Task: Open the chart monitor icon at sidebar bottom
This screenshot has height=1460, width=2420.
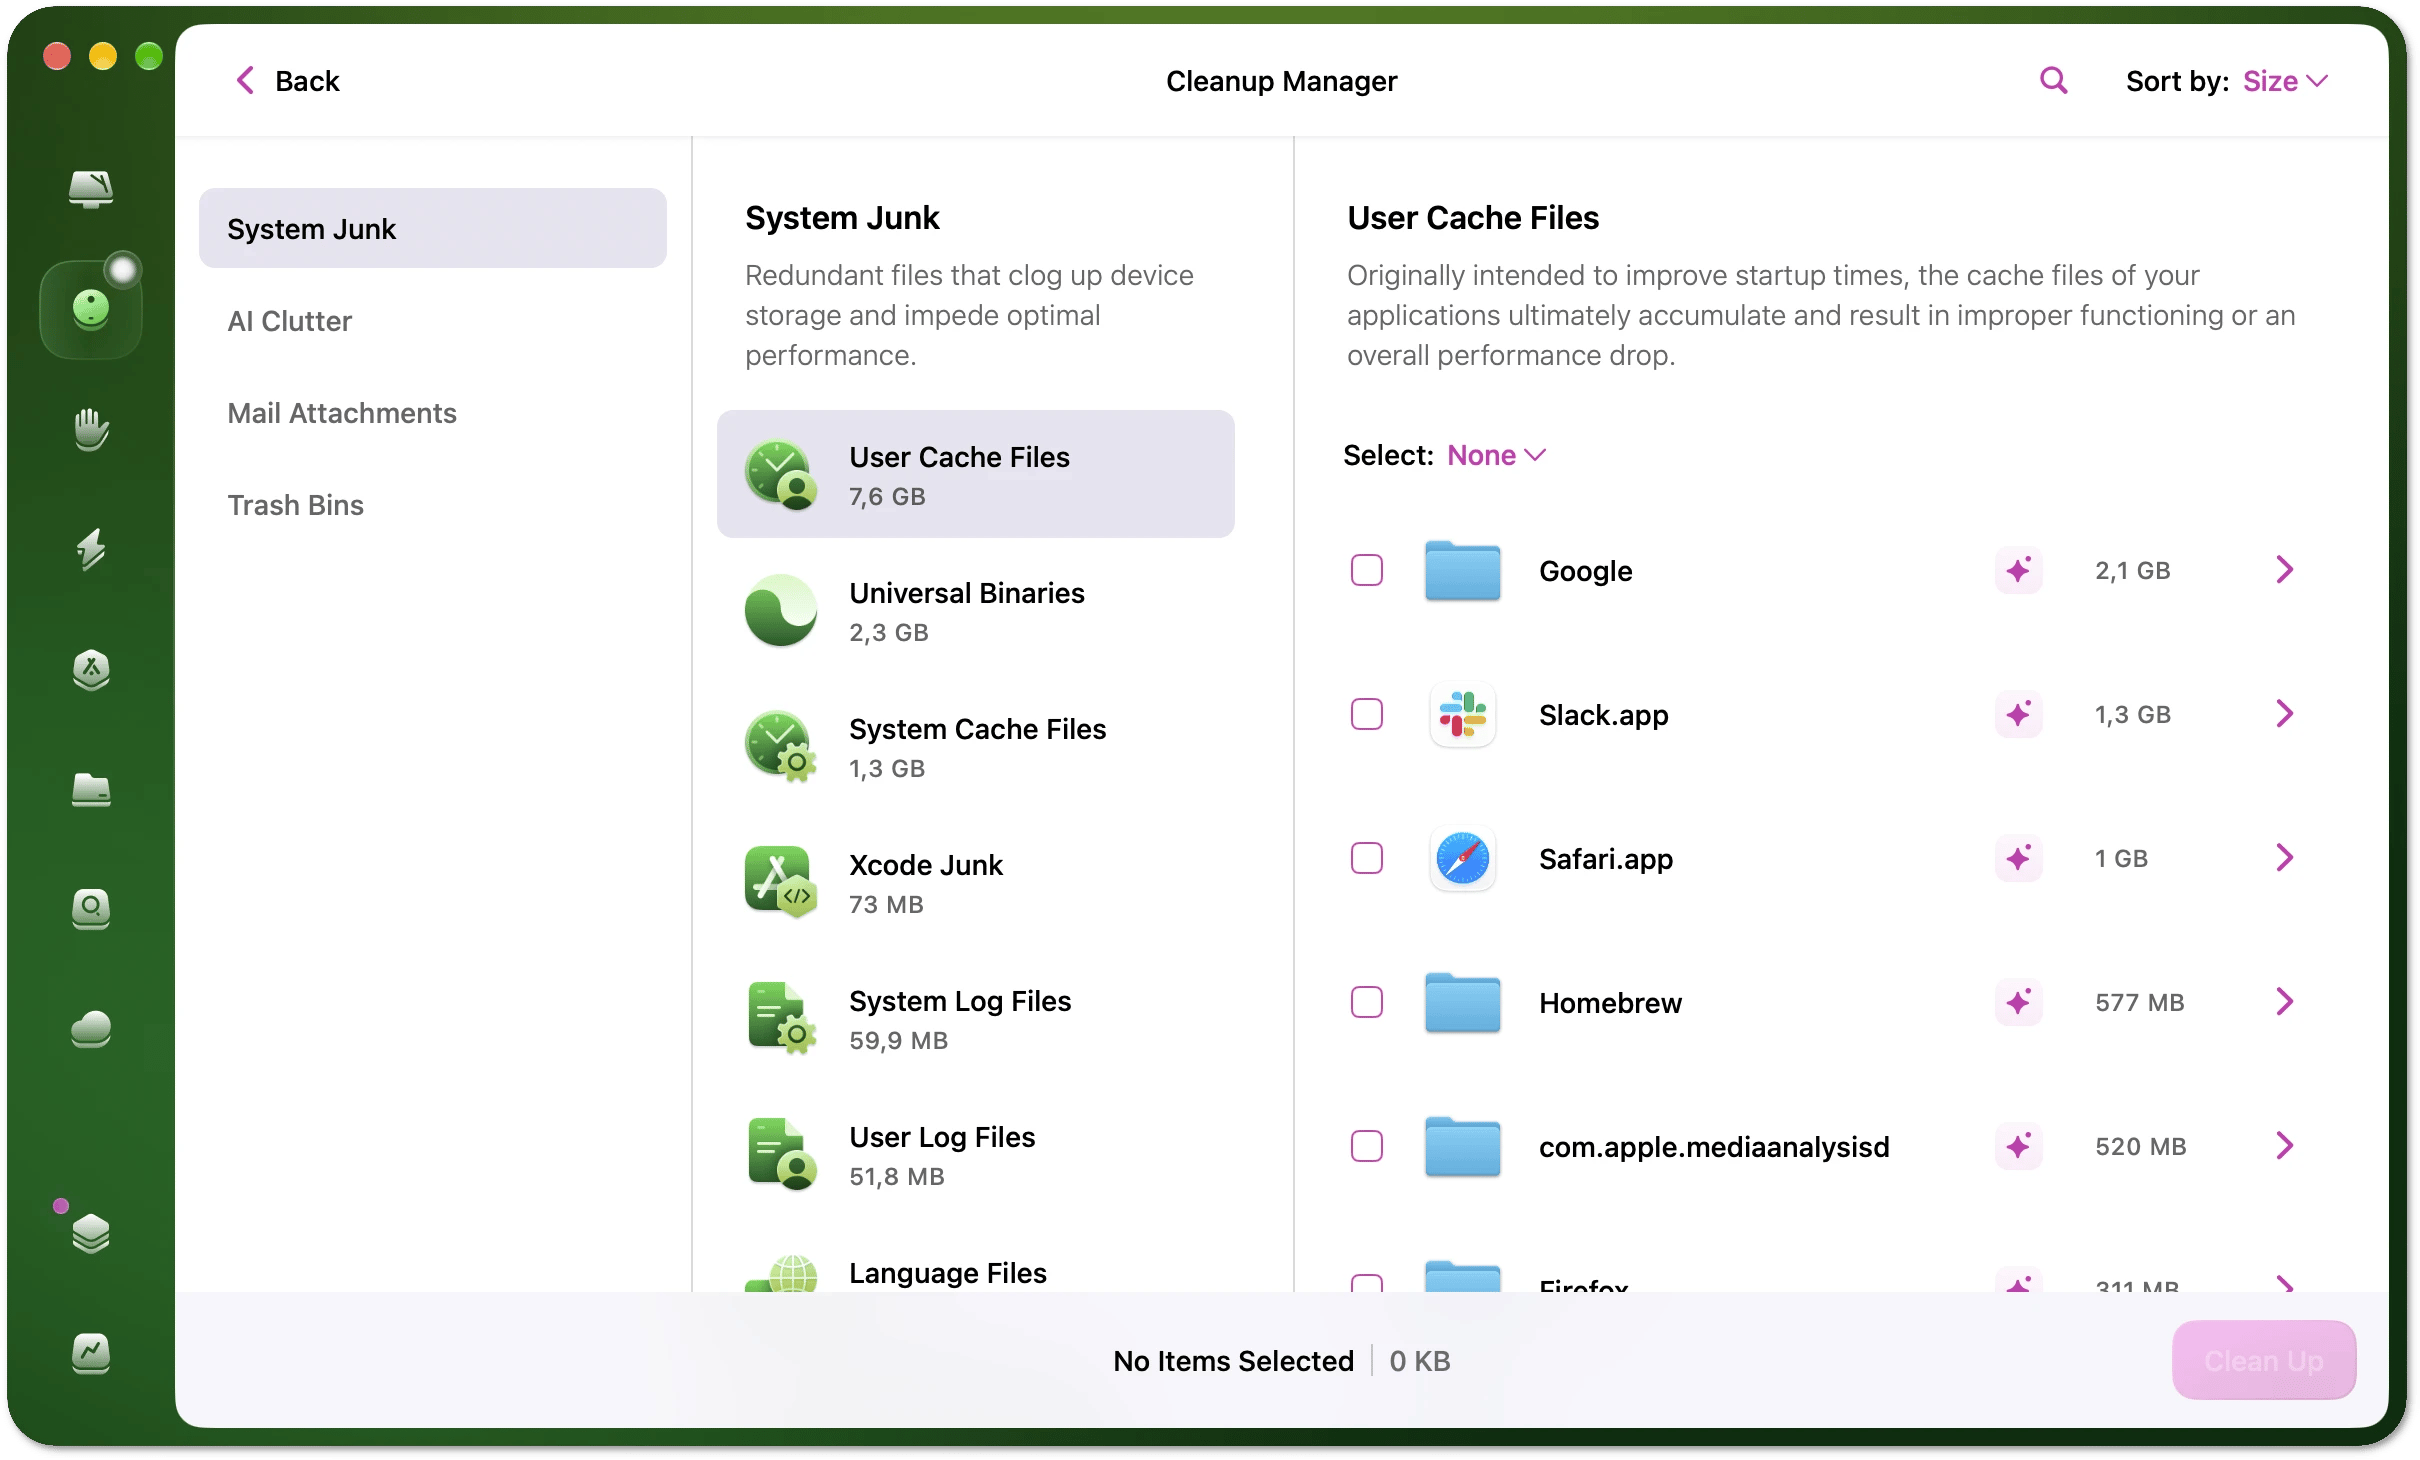Action: (x=91, y=1353)
